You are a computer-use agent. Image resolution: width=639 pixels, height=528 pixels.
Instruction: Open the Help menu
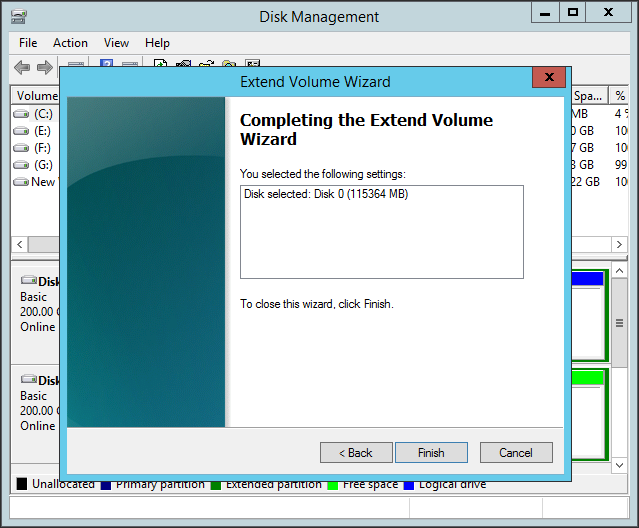[157, 43]
